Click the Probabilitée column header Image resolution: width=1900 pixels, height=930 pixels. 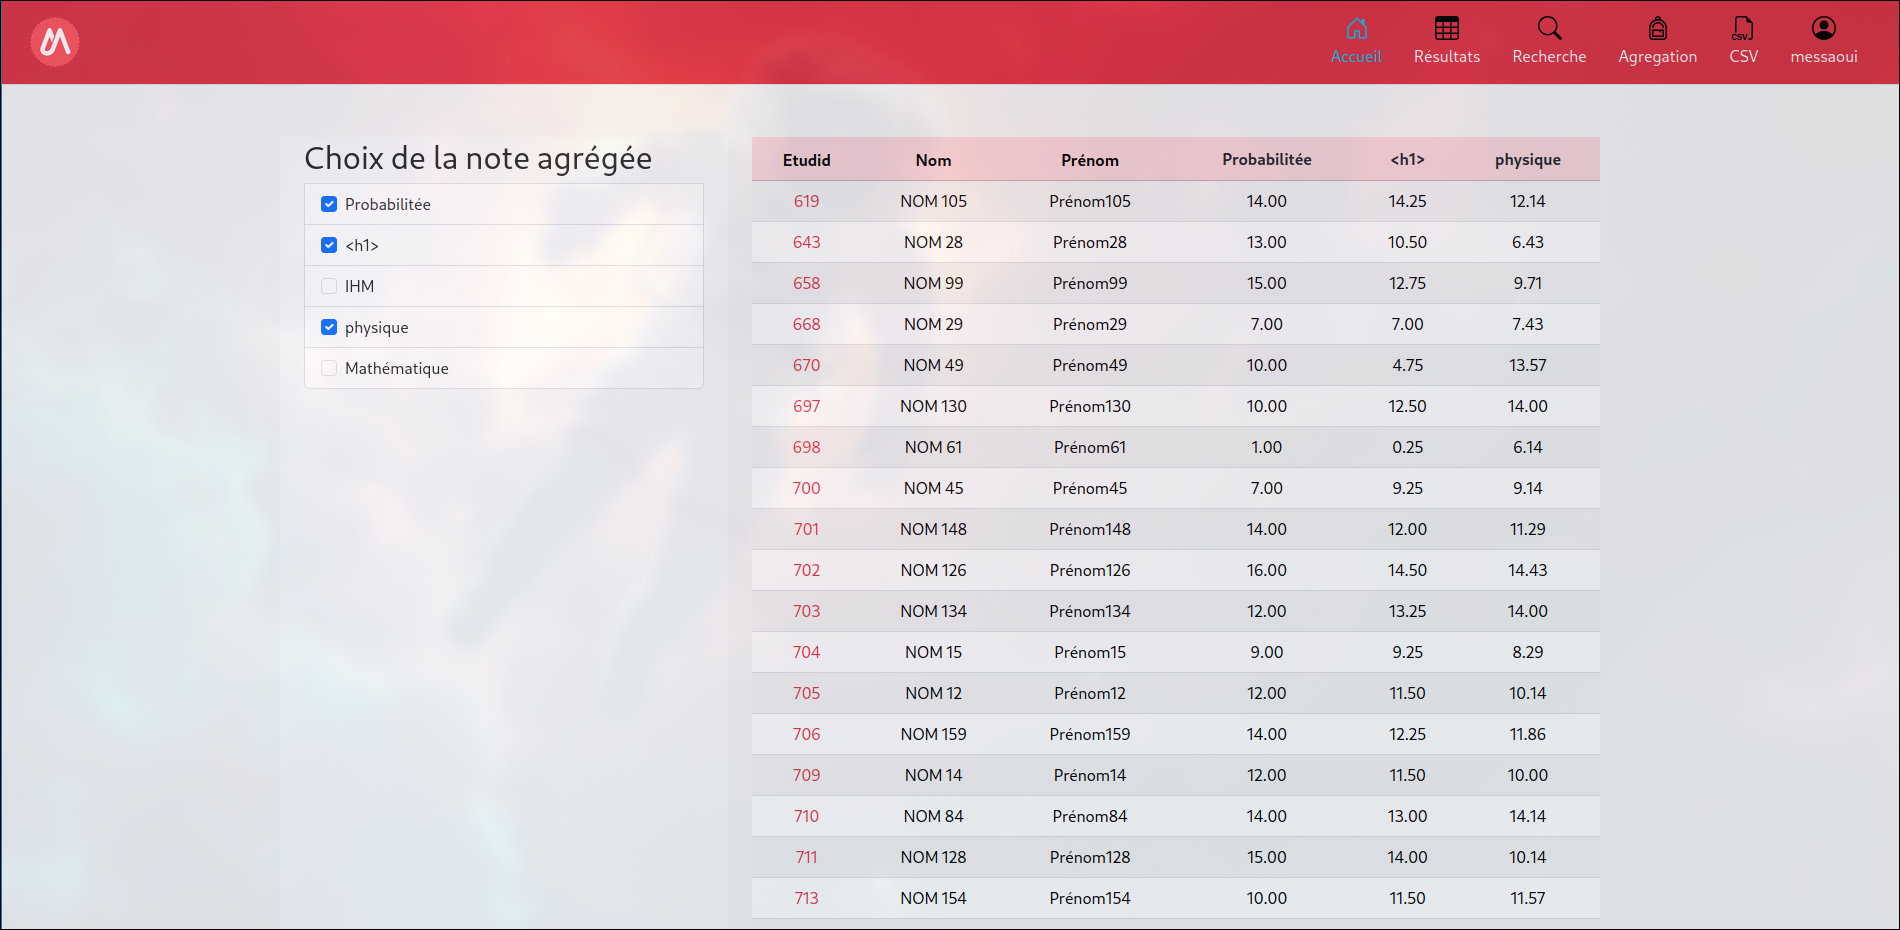[x=1266, y=160]
